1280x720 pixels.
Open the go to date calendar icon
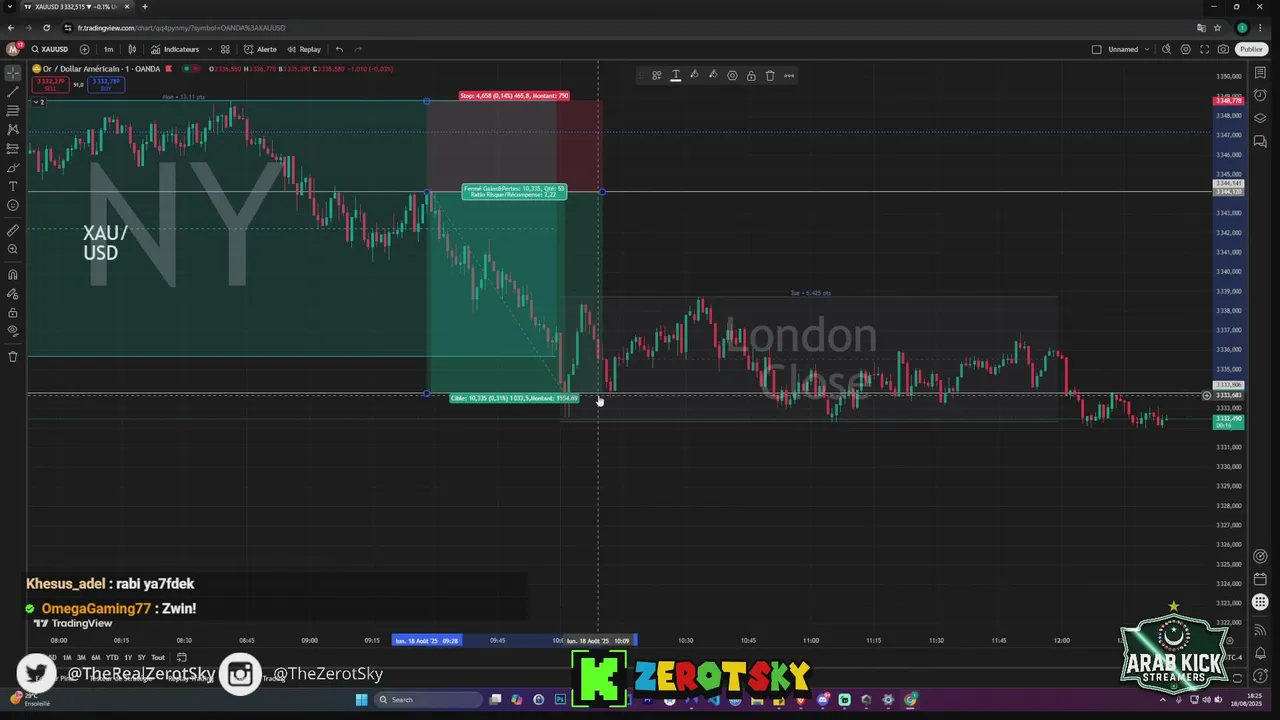click(182, 657)
